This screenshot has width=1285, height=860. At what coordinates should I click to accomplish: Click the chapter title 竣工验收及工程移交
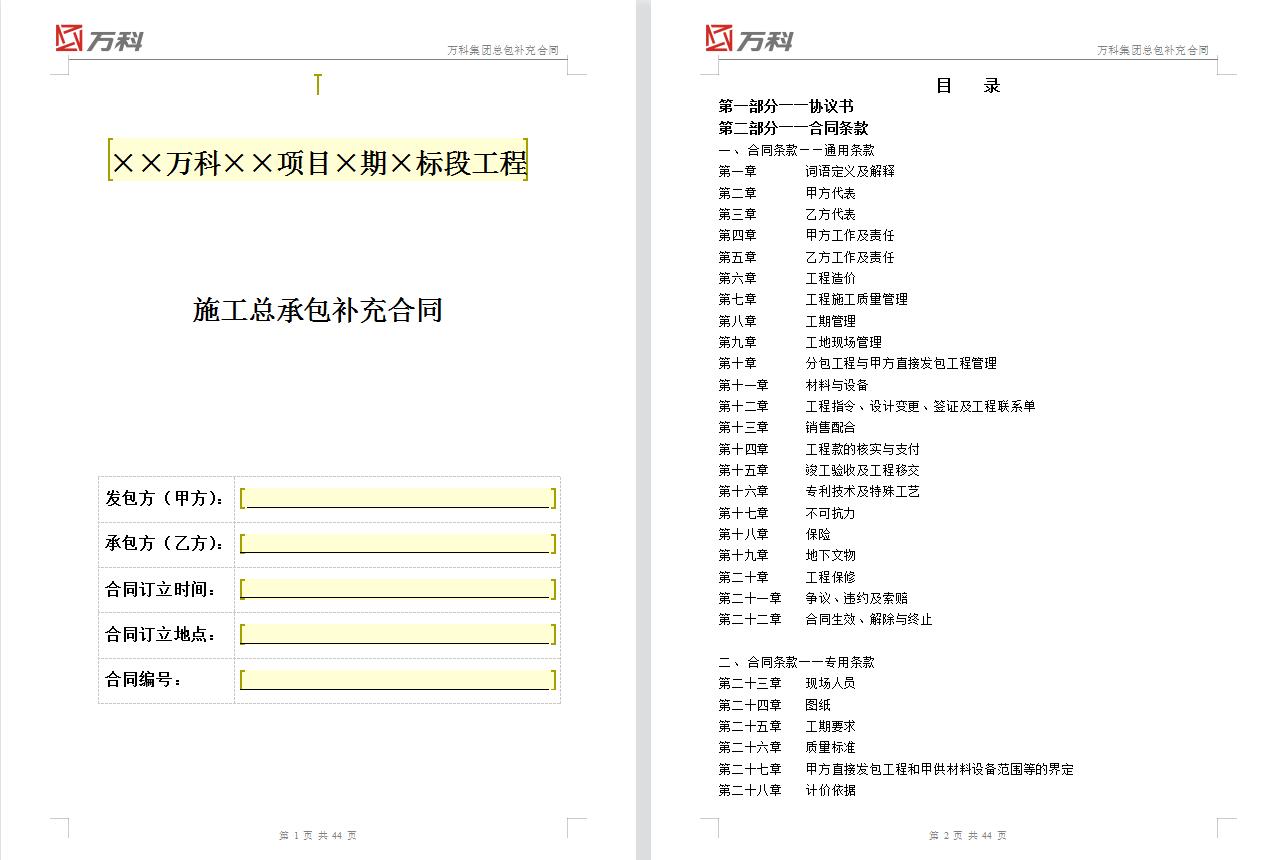(862, 470)
